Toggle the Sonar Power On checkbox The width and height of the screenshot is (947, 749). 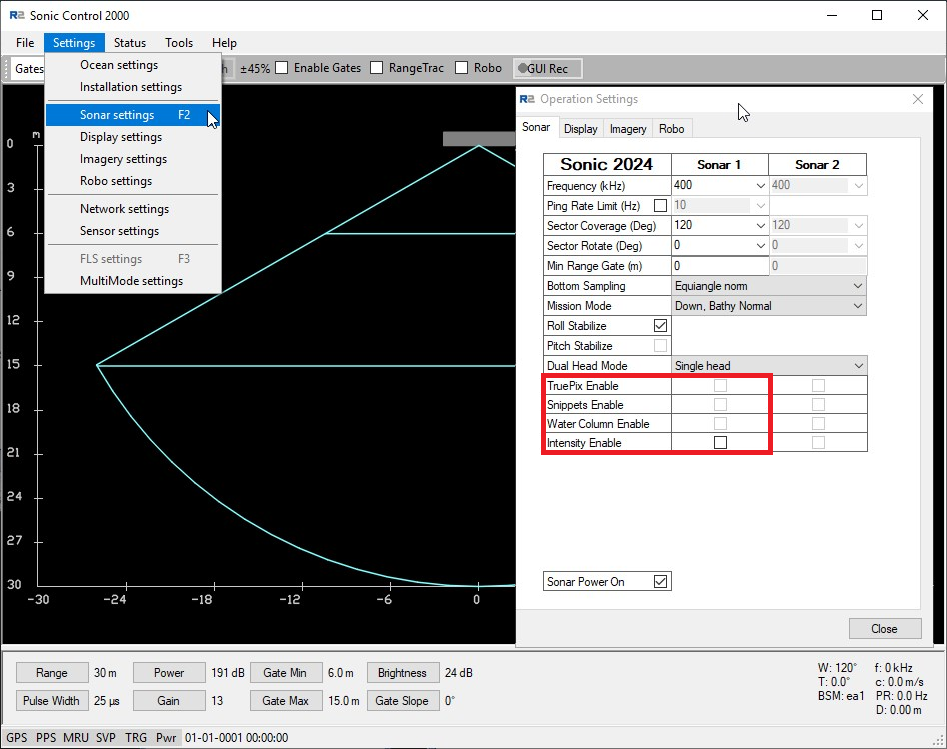coord(660,582)
